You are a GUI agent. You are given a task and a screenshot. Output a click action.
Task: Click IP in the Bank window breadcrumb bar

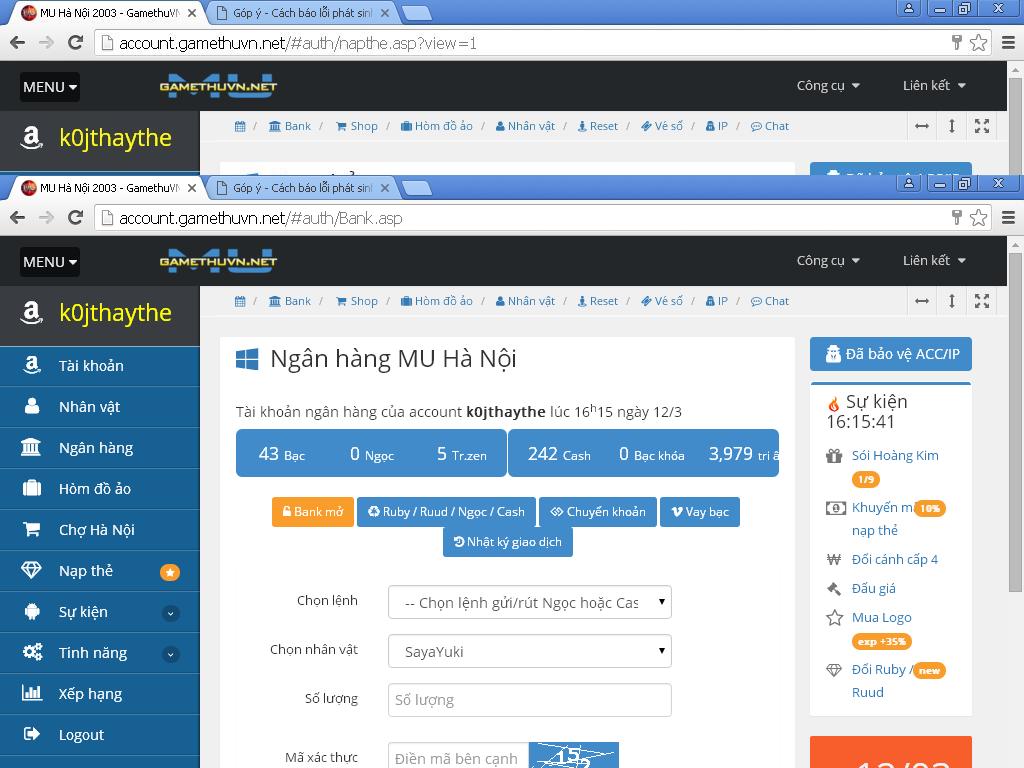pos(716,301)
